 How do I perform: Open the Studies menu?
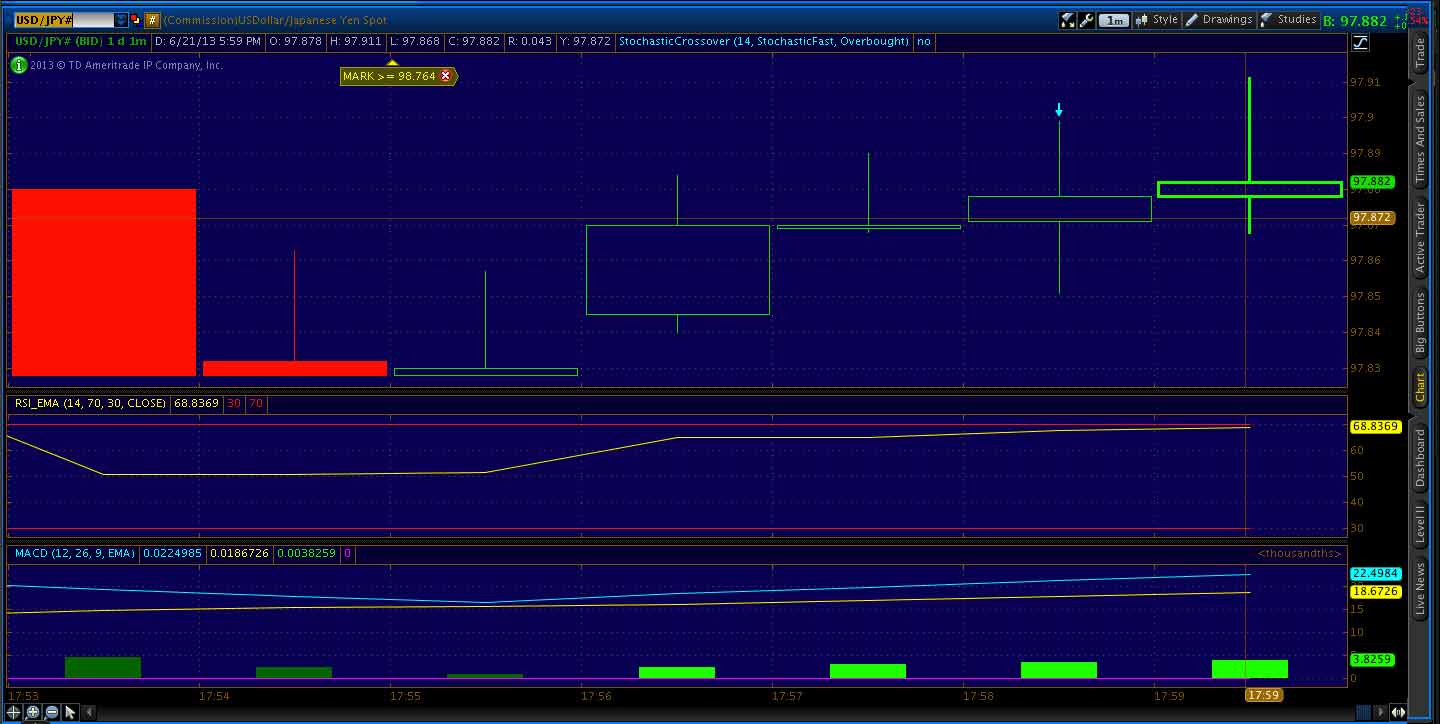[x=1289, y=20]
